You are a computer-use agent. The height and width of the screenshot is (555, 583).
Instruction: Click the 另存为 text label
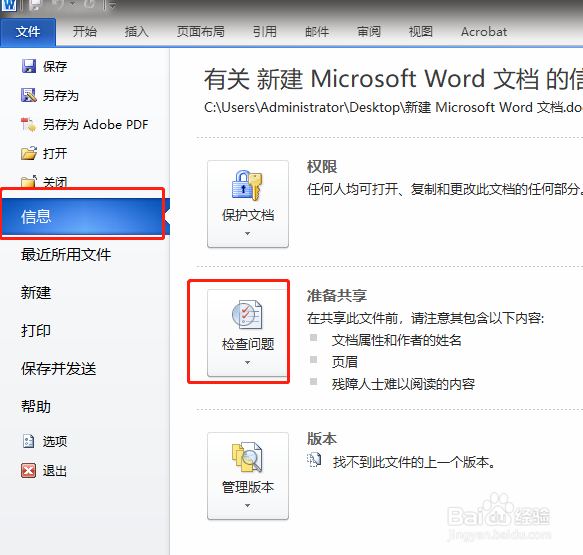[x=61, y=96]
